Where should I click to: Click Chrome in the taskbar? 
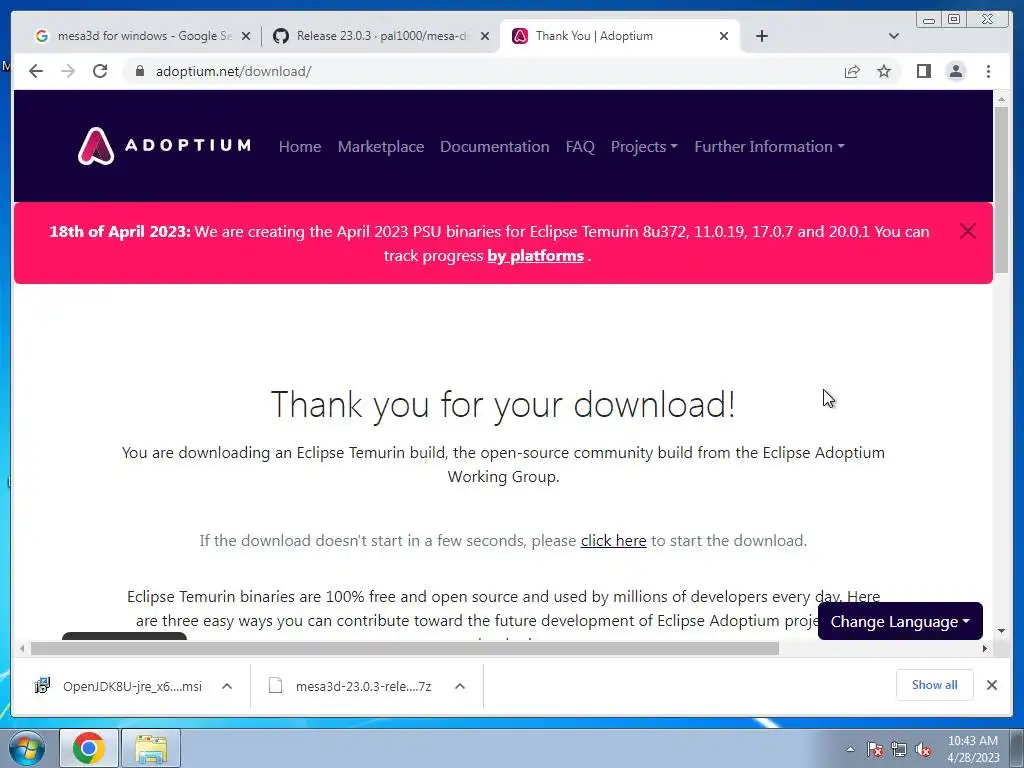coord(89,748)
